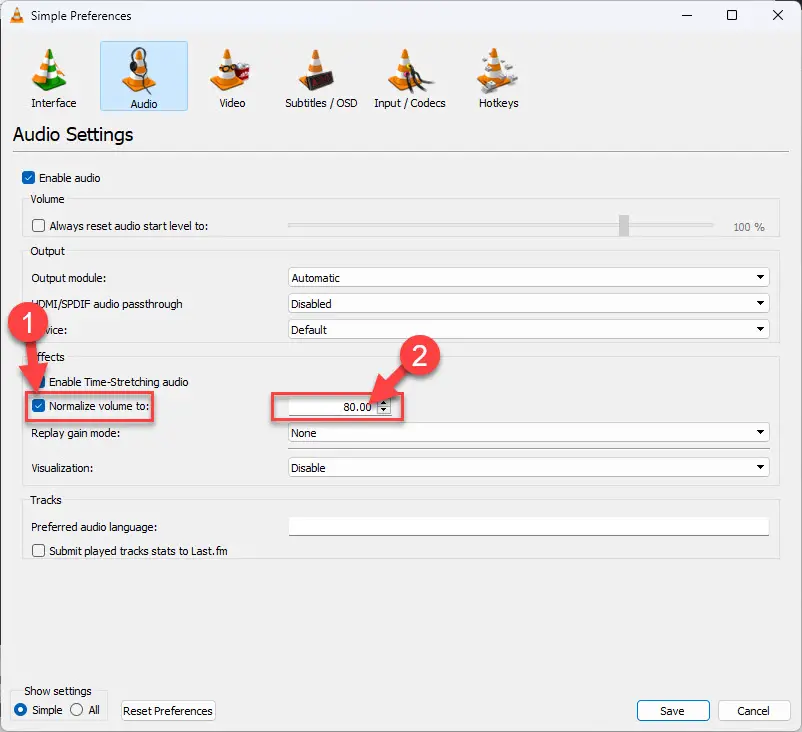
Task: Open the HDMI/SPDIF audio passthrough dropdown
Action: click(528, 304)
